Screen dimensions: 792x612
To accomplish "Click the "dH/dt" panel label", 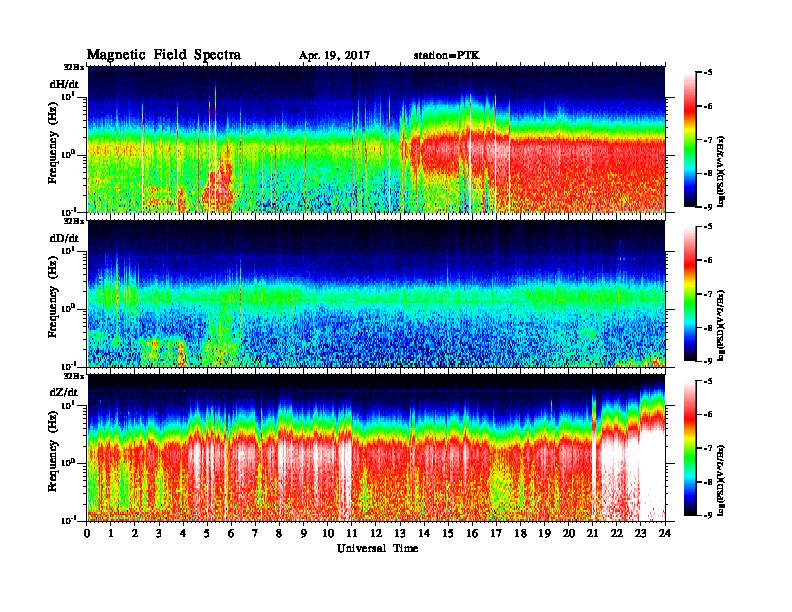I will pyautogui.click(x=64, y=84).
